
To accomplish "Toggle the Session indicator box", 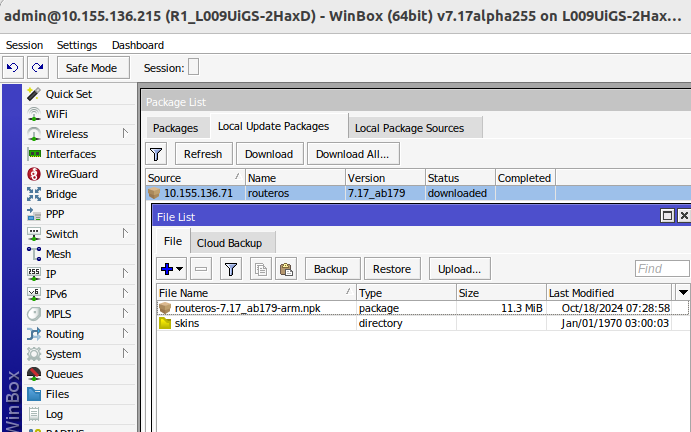I will [194, 67].
